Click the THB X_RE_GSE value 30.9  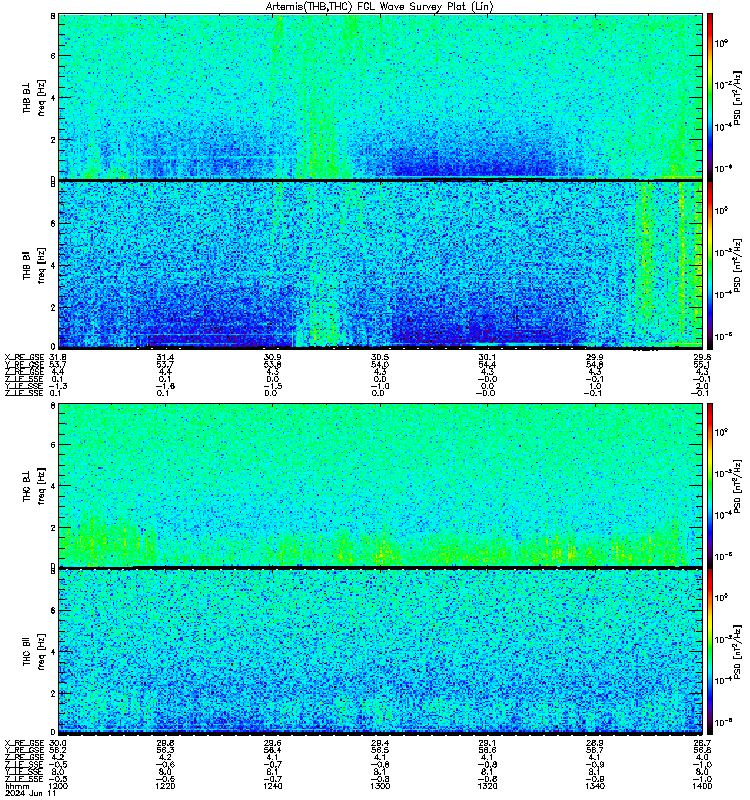(x=272, y=357)
